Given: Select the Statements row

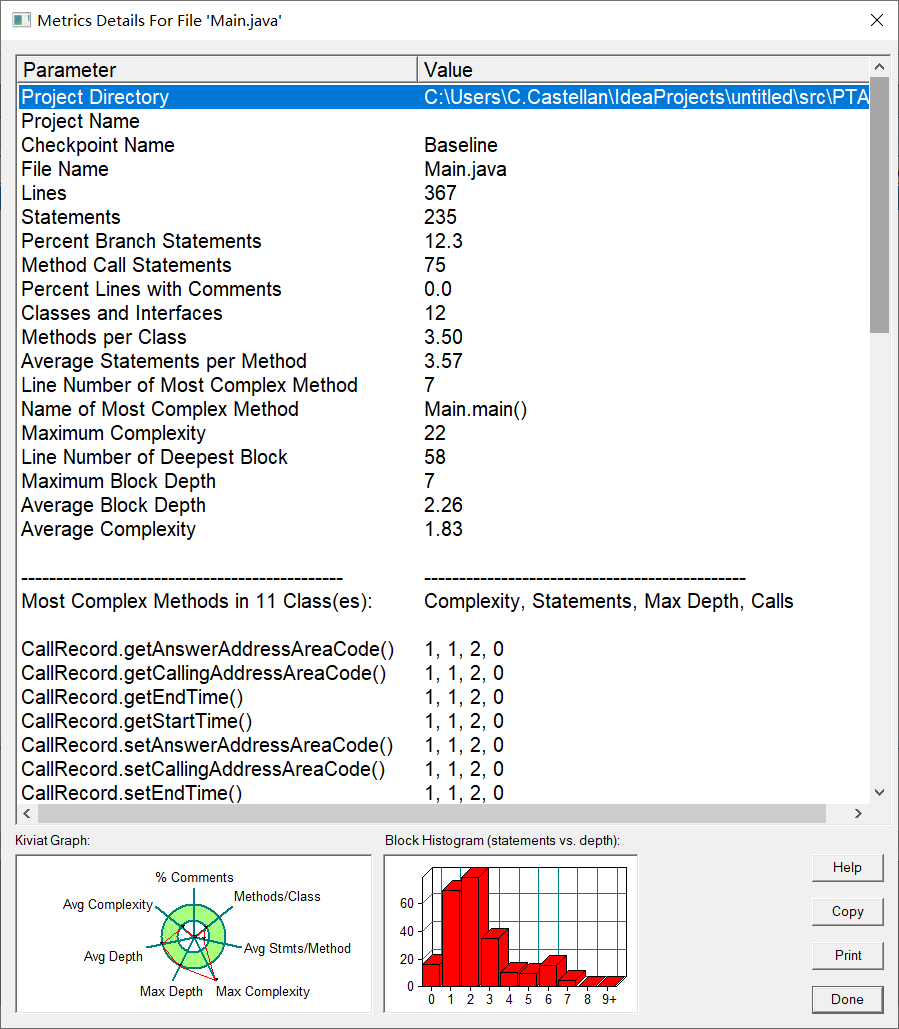Looking at the screenshot, I should 444,217.
